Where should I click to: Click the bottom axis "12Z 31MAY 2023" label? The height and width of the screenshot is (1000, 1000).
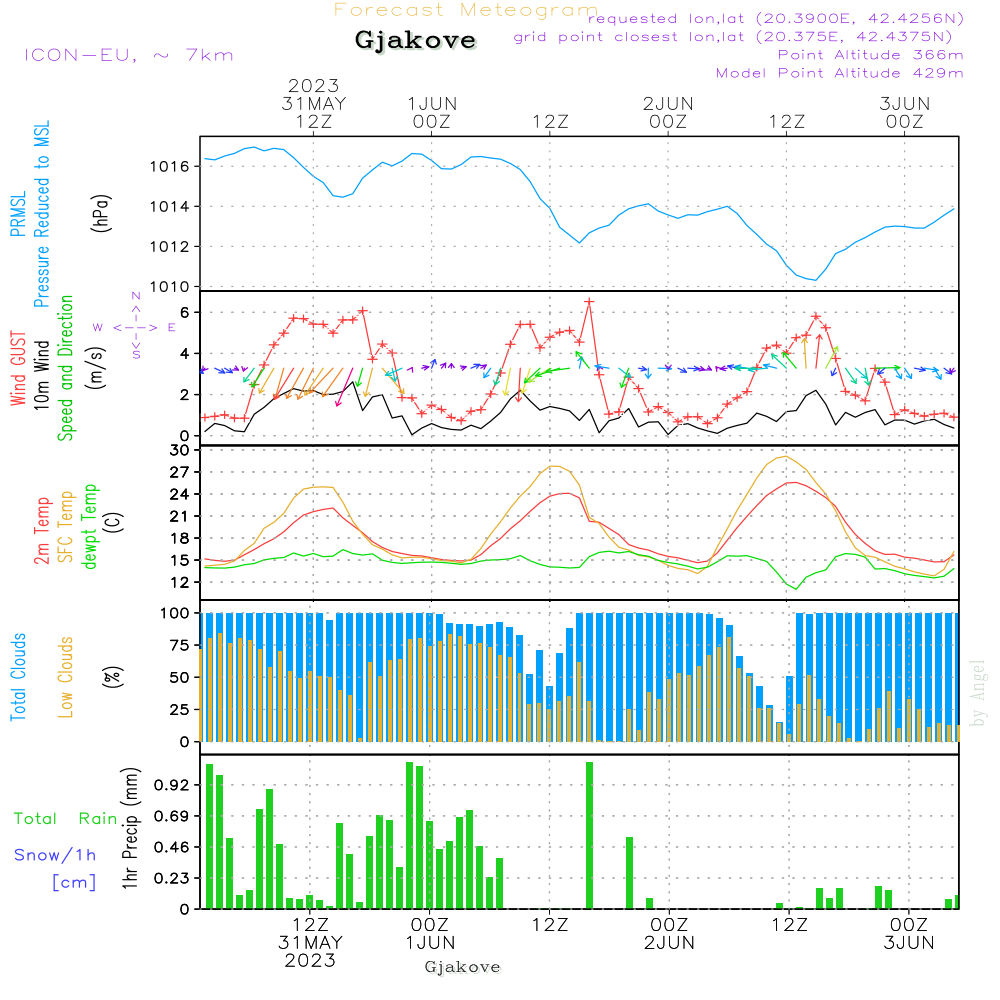coord(311,943)
